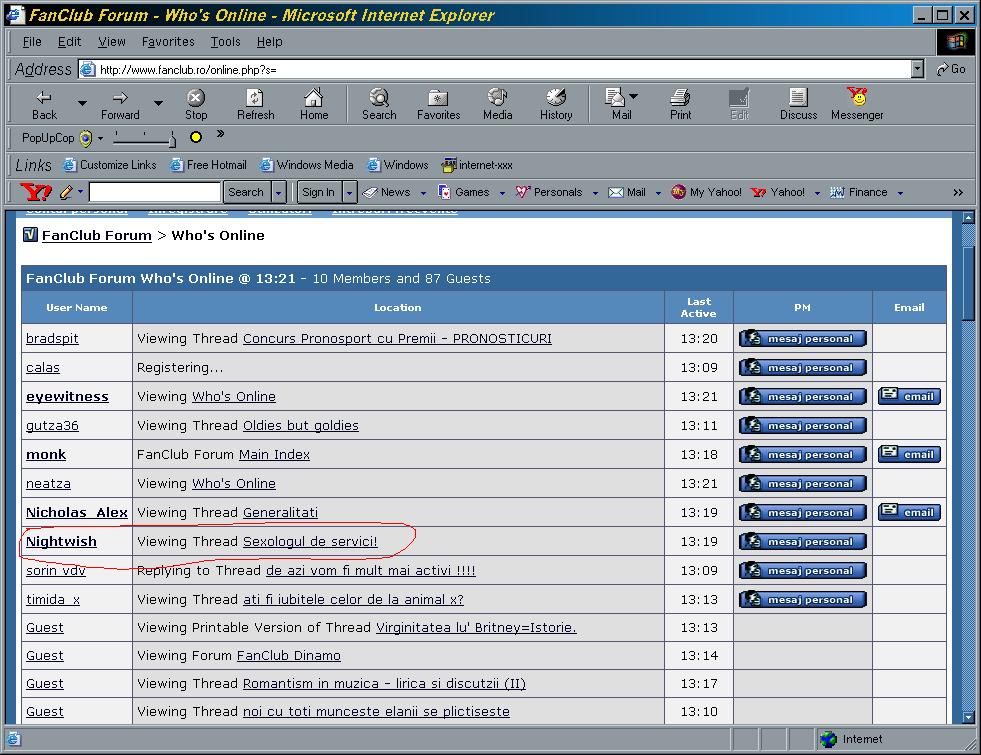
Task: Click the Sign In button
Action: click(318, 192)
